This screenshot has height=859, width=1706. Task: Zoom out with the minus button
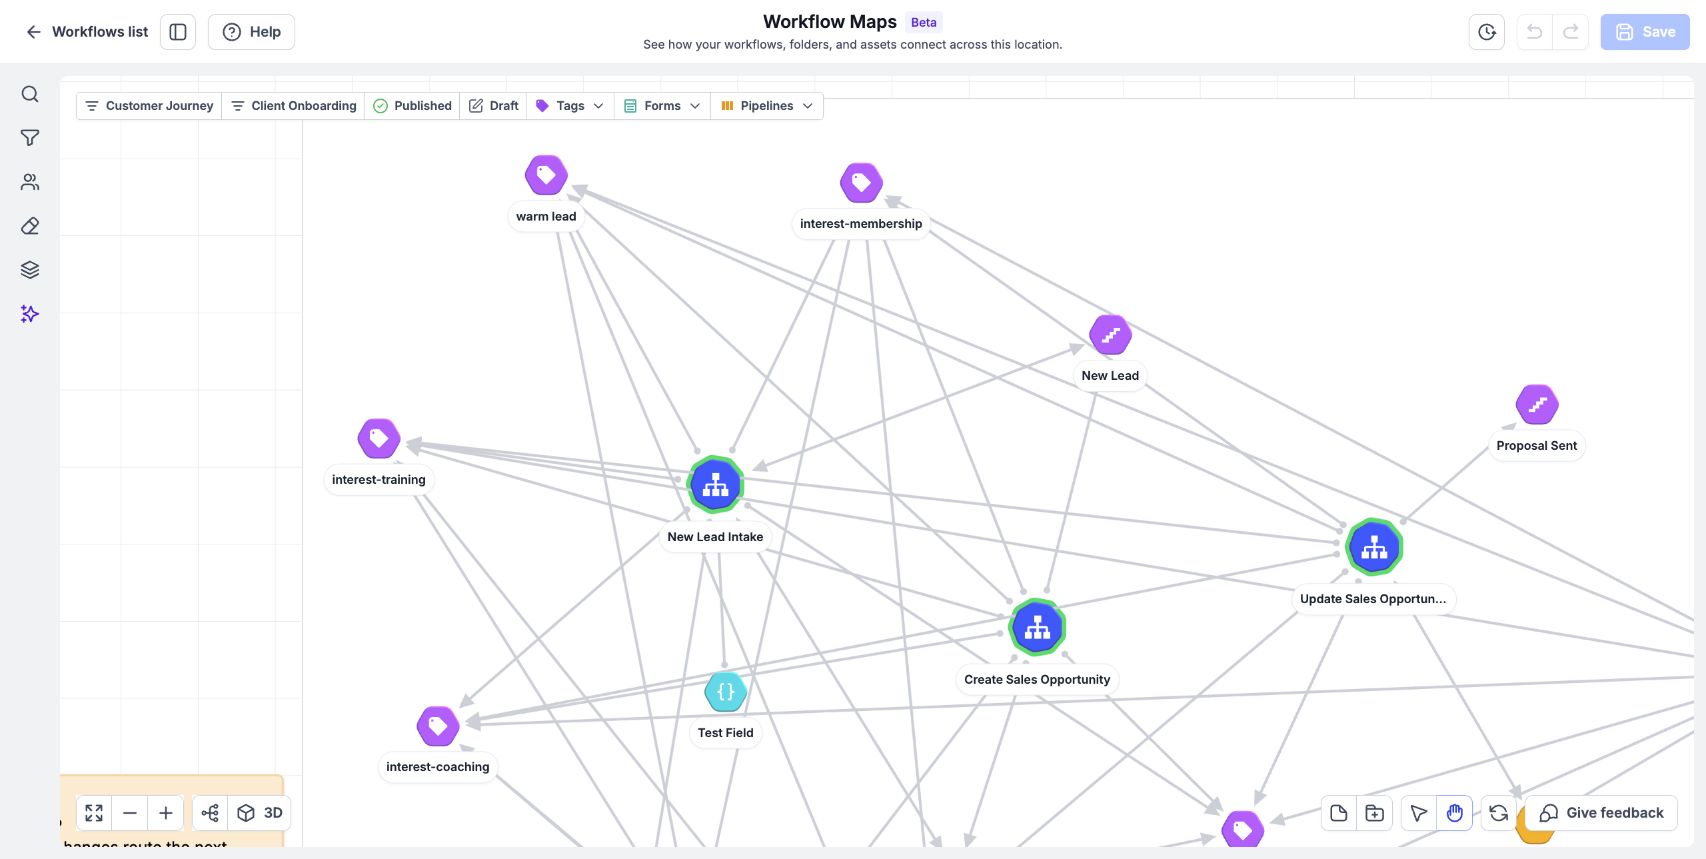pos(130,813)
